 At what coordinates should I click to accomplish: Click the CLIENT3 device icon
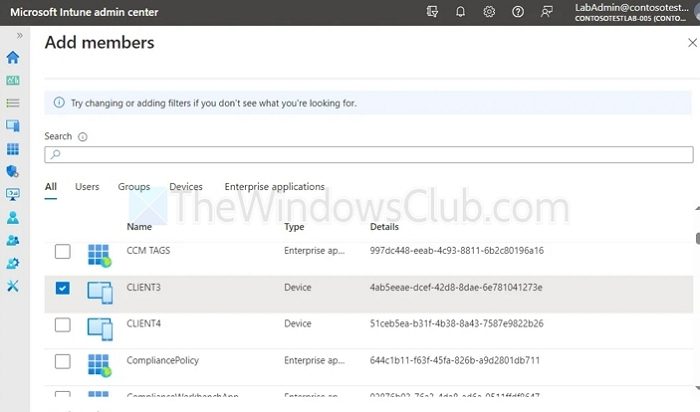pos(100,292)
